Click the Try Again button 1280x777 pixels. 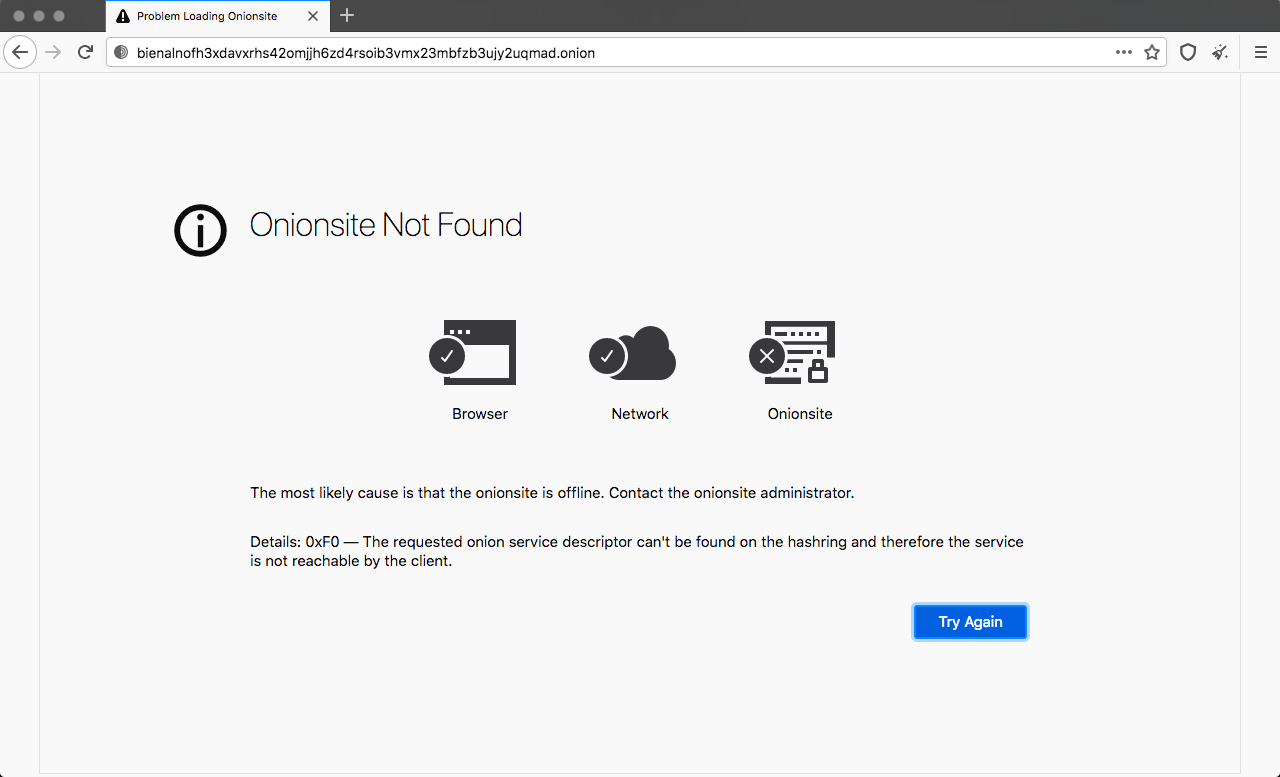[x=970, y=622]
